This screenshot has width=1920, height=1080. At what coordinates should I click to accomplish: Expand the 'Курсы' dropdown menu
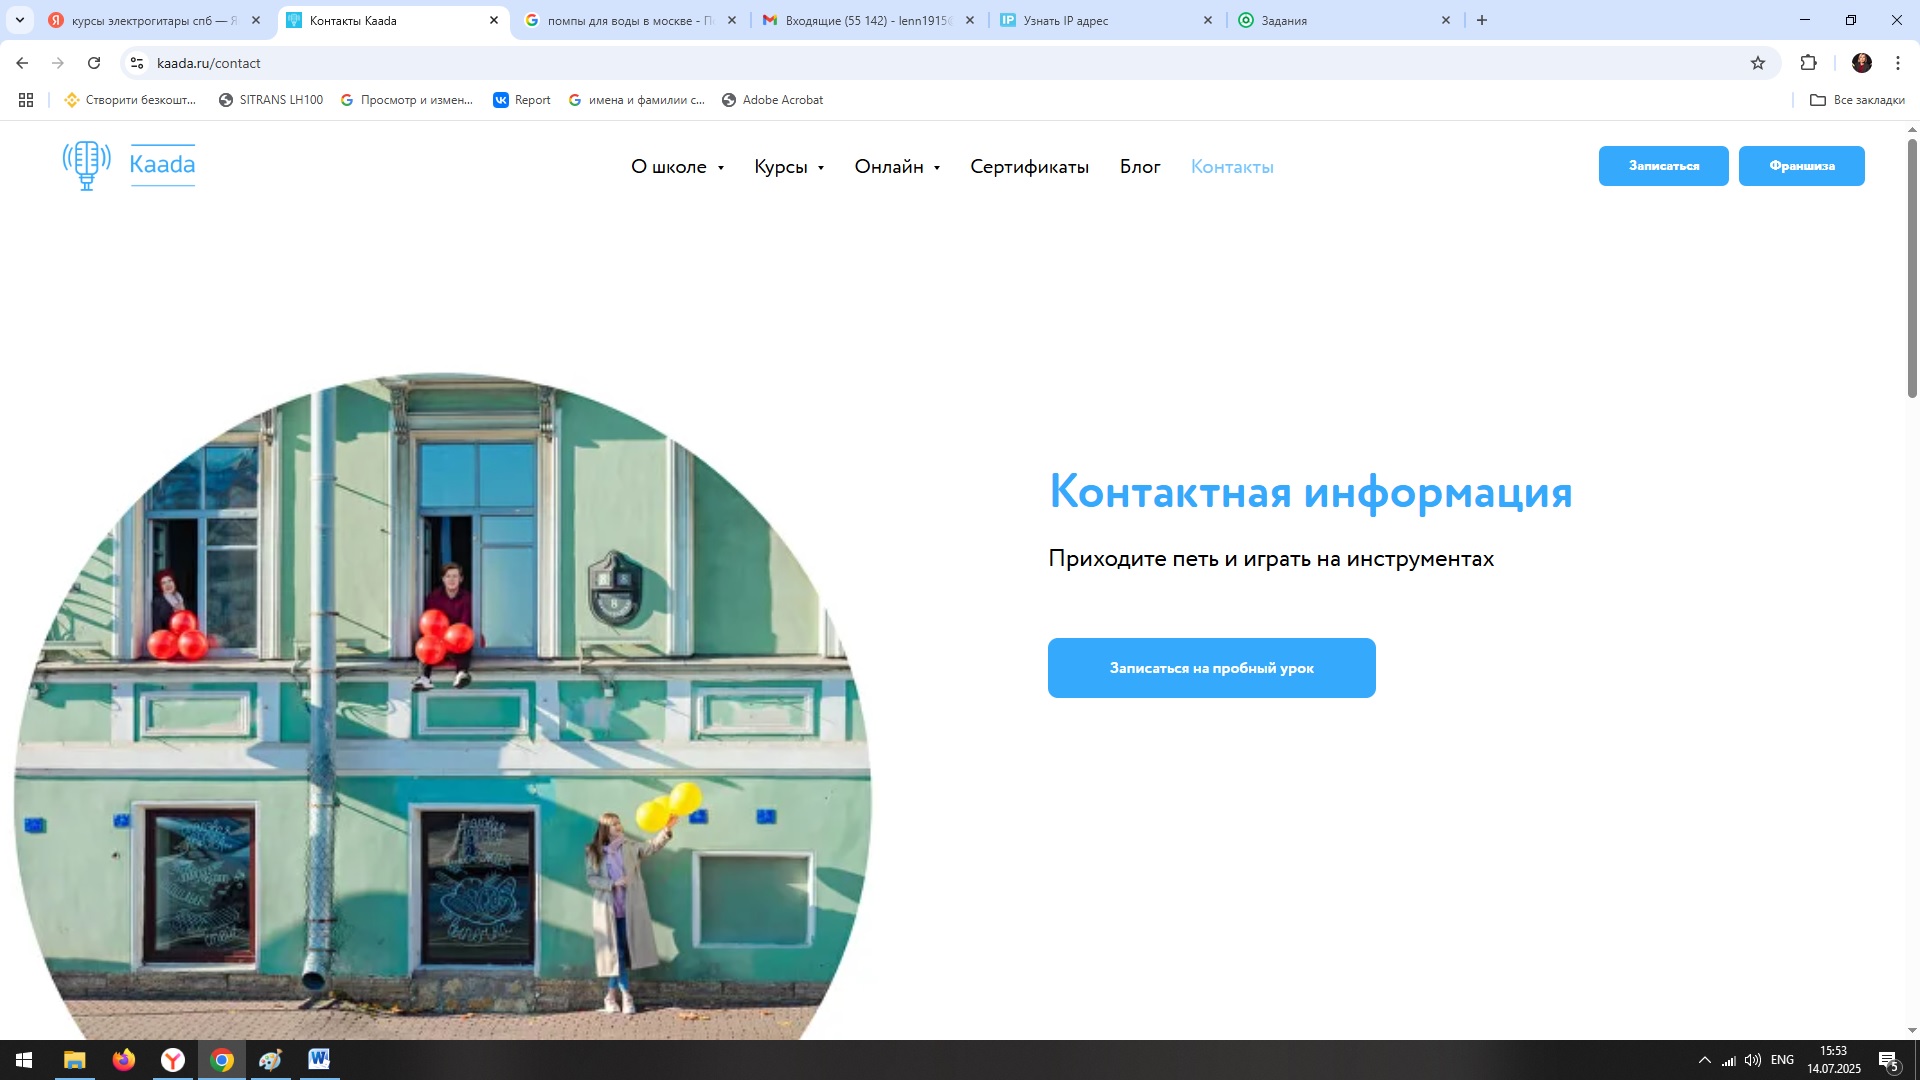[789, 167]
